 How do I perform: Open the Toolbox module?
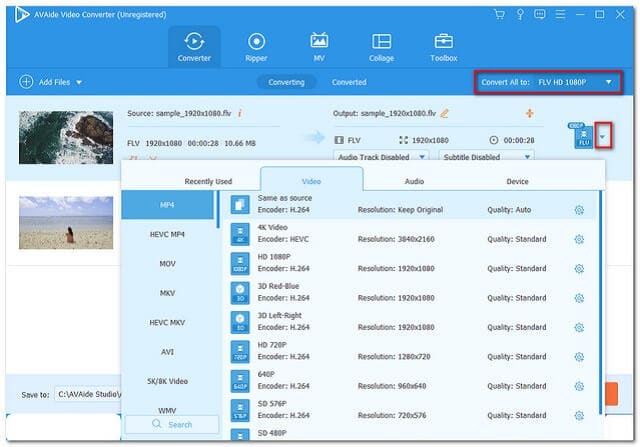pos(444,47)
